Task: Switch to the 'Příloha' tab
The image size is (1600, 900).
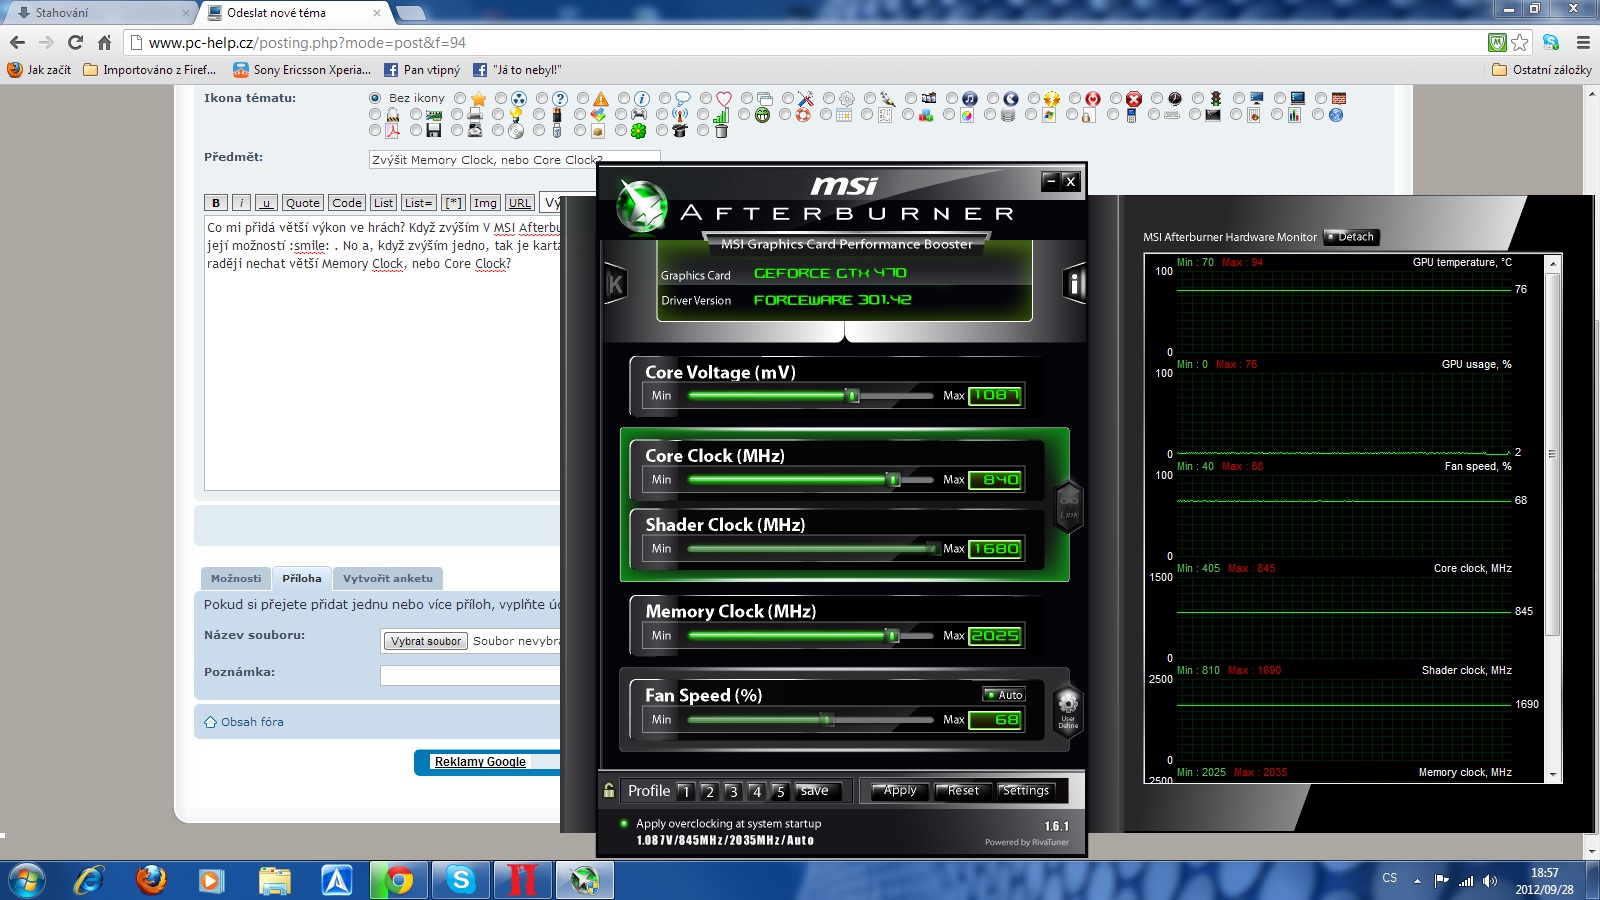Action: click(x=302, y=578)
